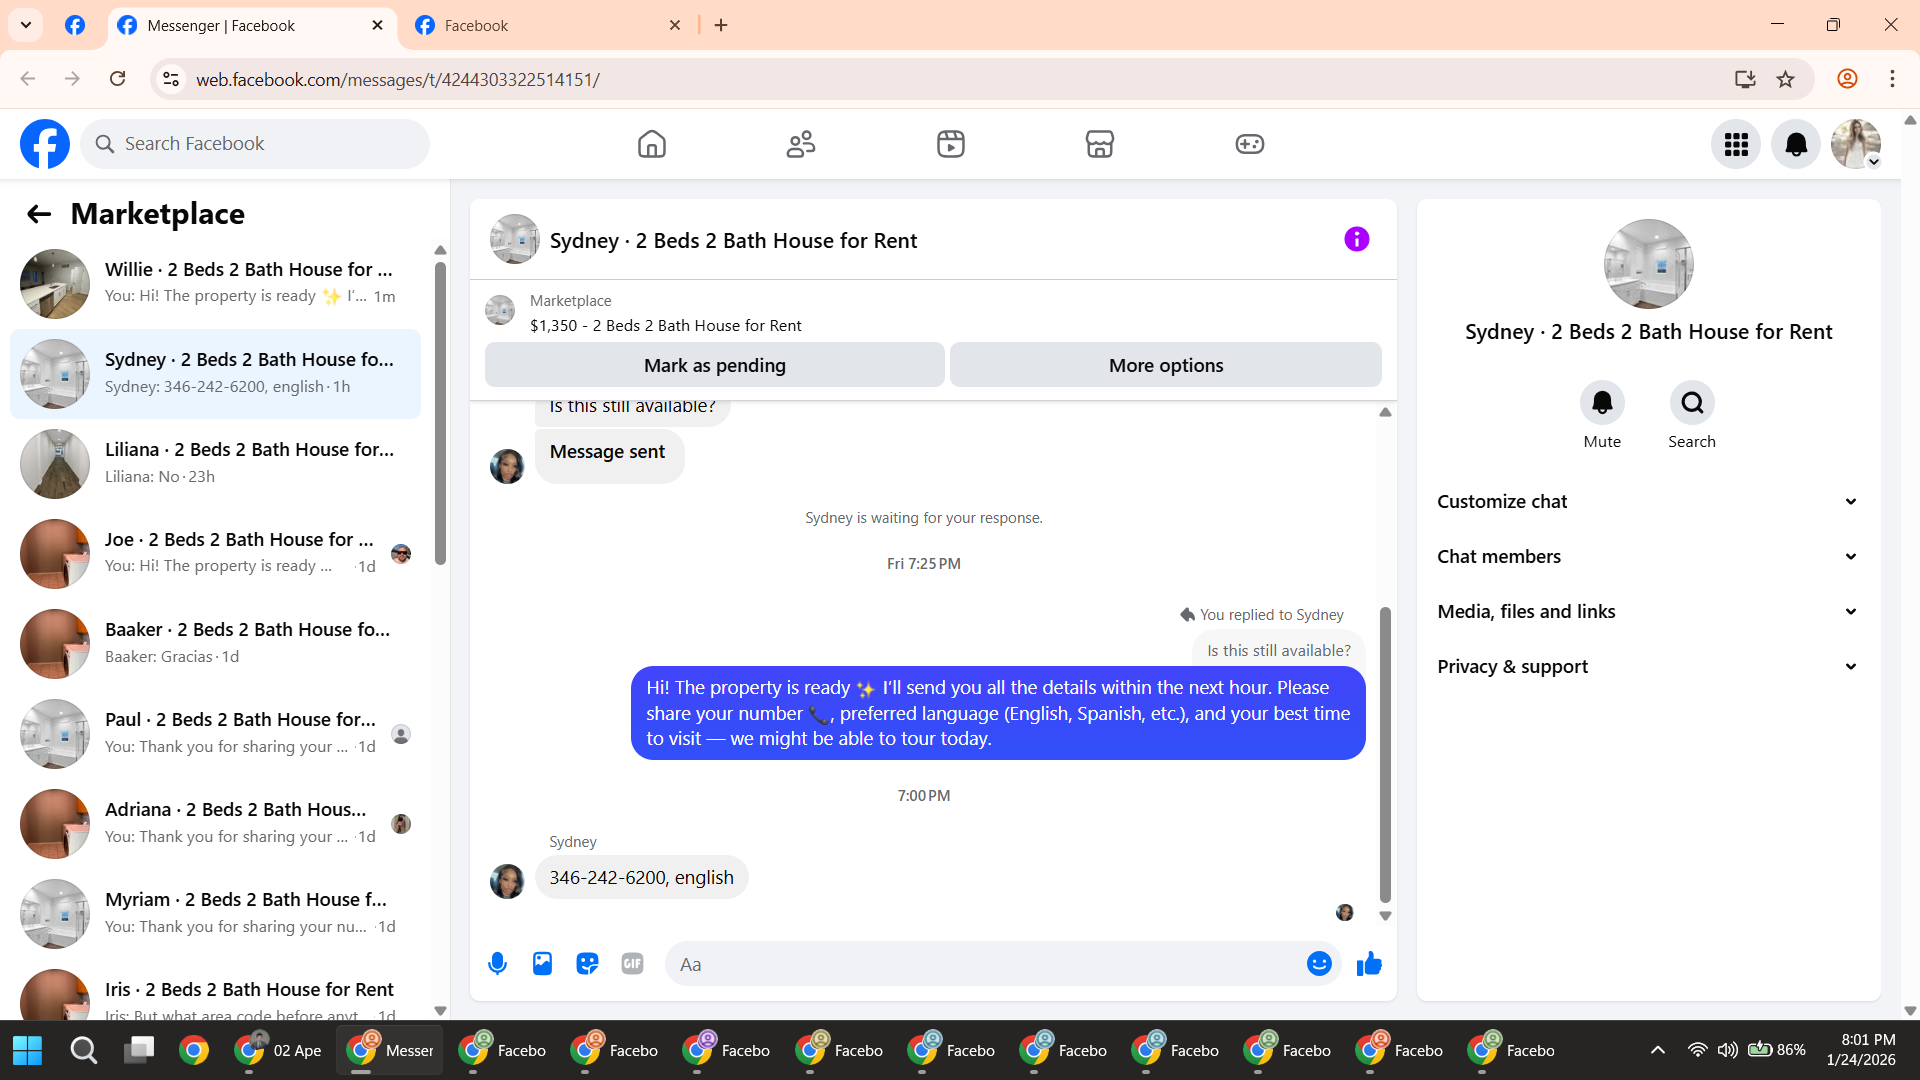Screen dimensions: 1920x1080
Task: Click Mark as pending button
Action: 714,366
